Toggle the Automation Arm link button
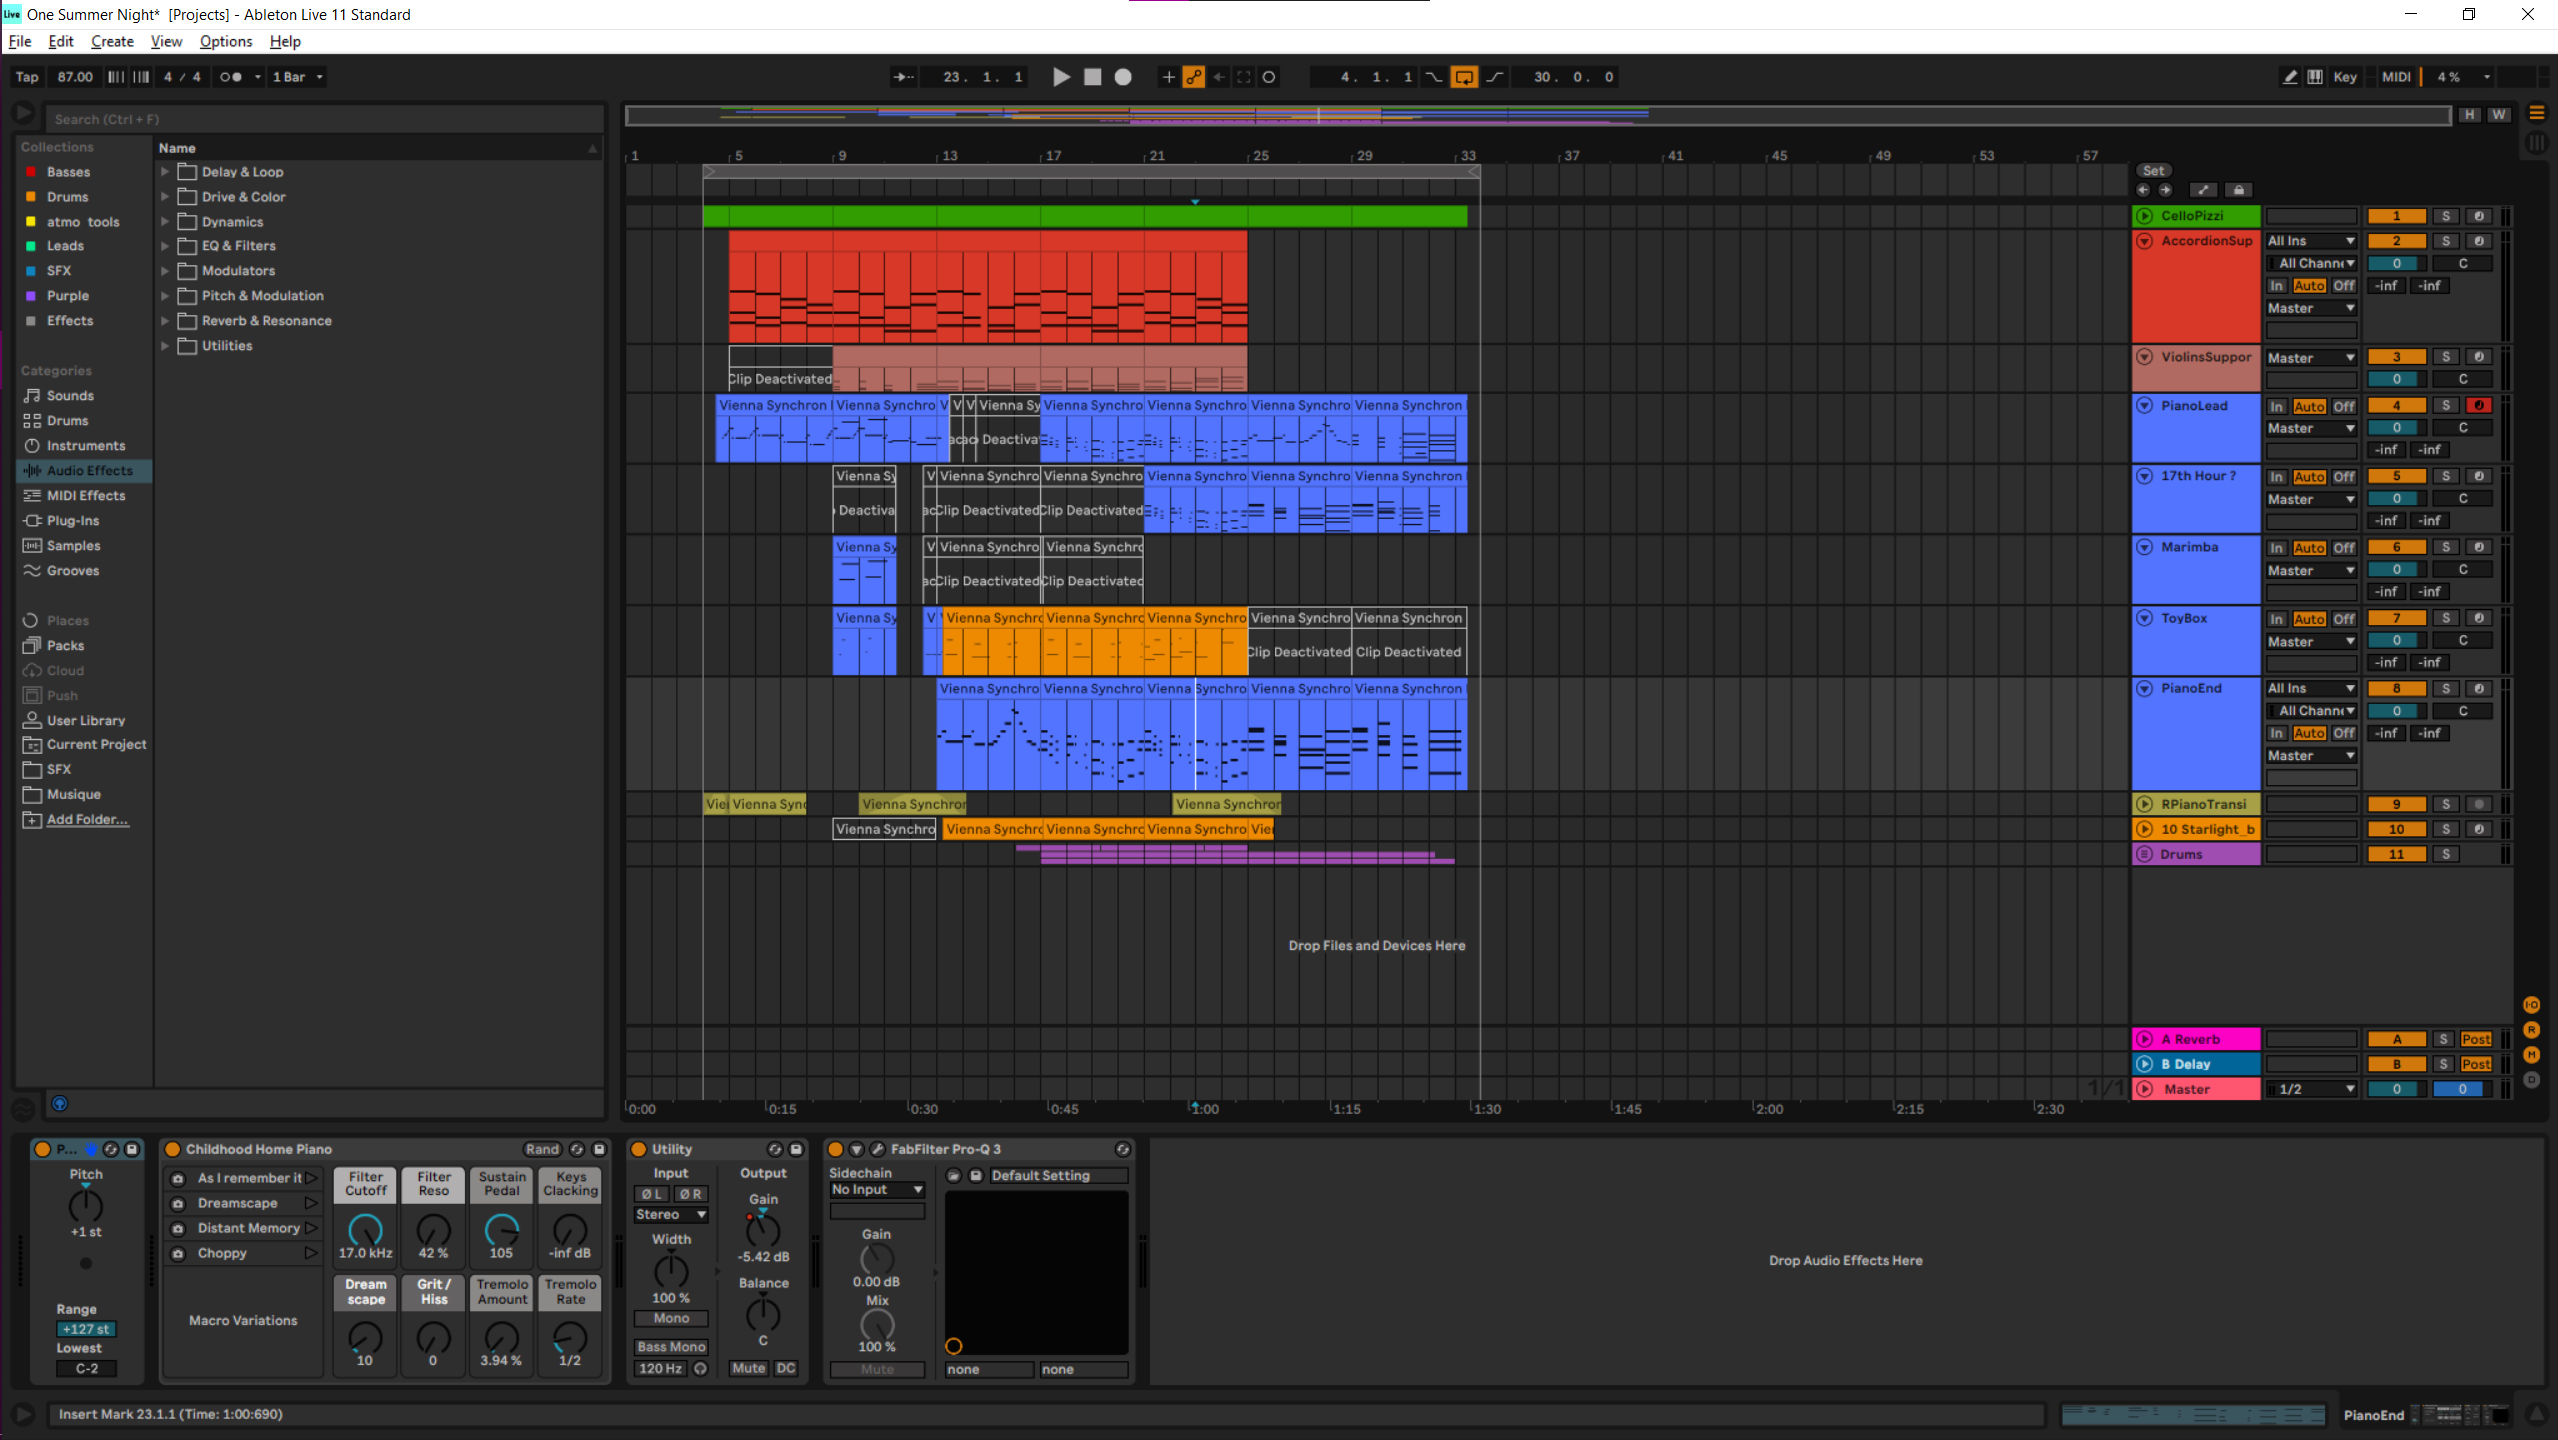 pyautogui.click(x=1194, y=77)
